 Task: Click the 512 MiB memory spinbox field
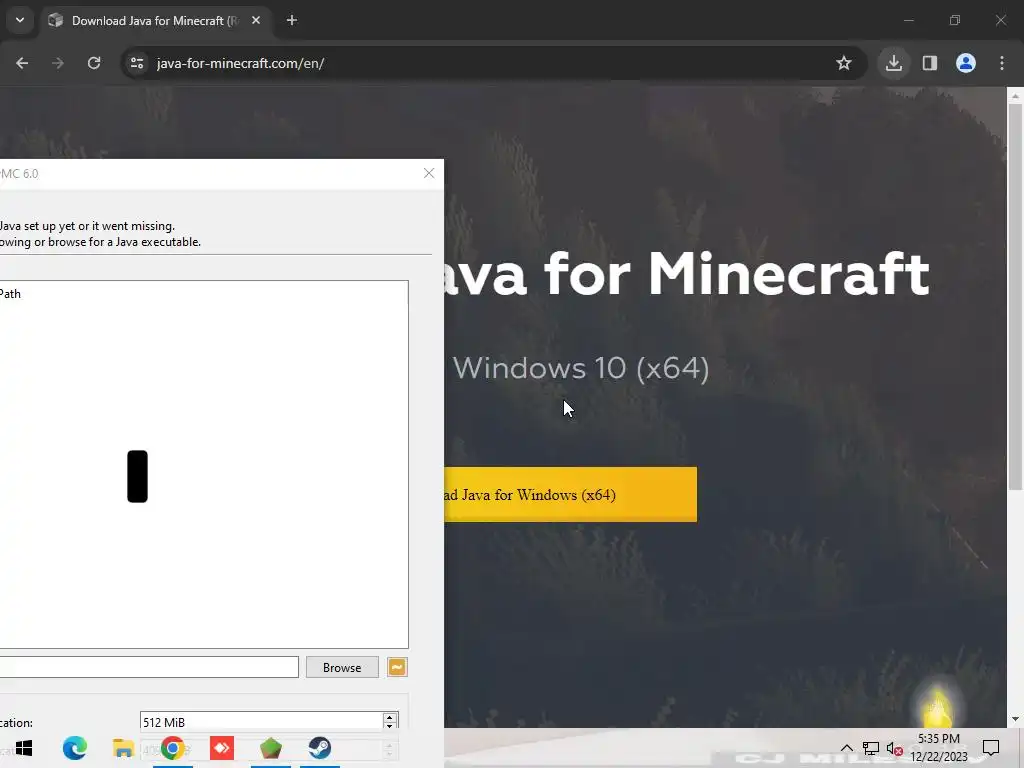pos(261,722)
